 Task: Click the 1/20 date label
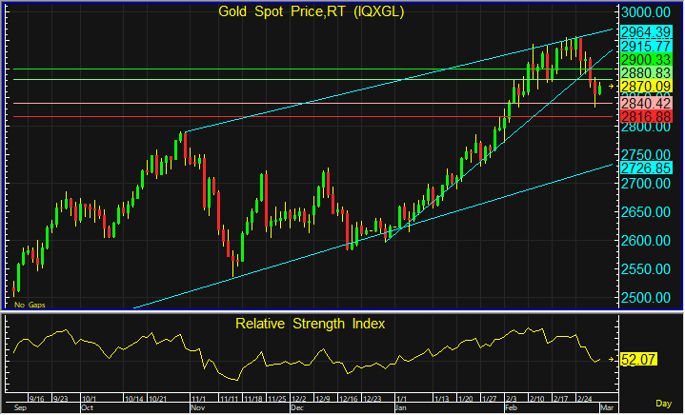click(x=465, y=399)
